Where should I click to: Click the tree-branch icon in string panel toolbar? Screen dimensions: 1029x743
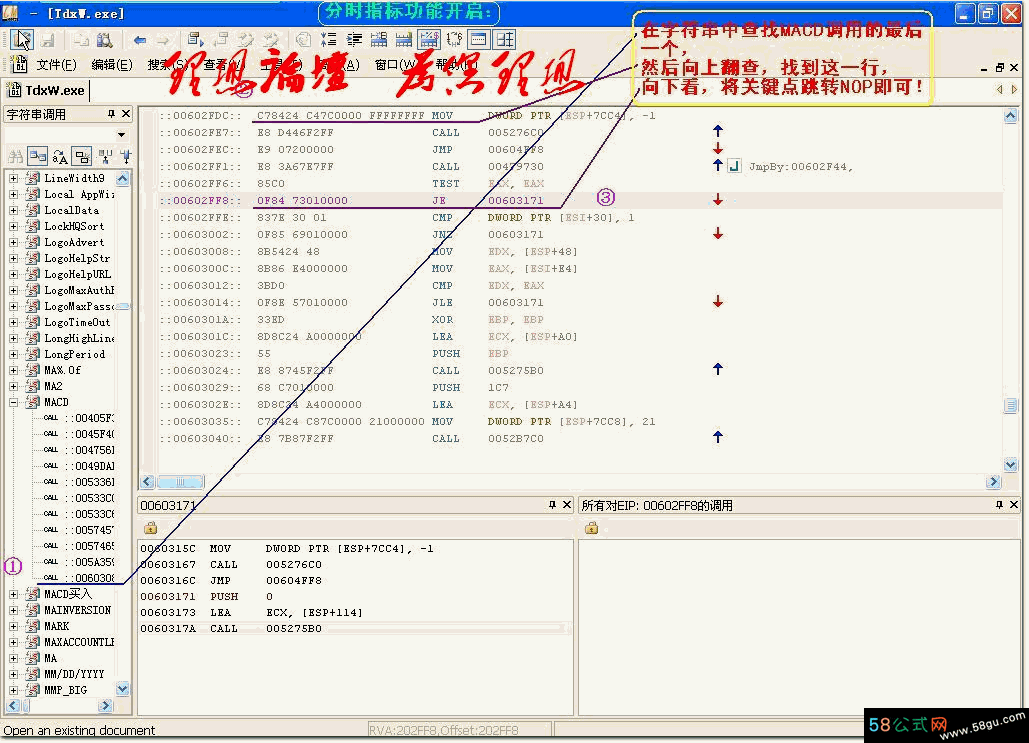point(104,156)
